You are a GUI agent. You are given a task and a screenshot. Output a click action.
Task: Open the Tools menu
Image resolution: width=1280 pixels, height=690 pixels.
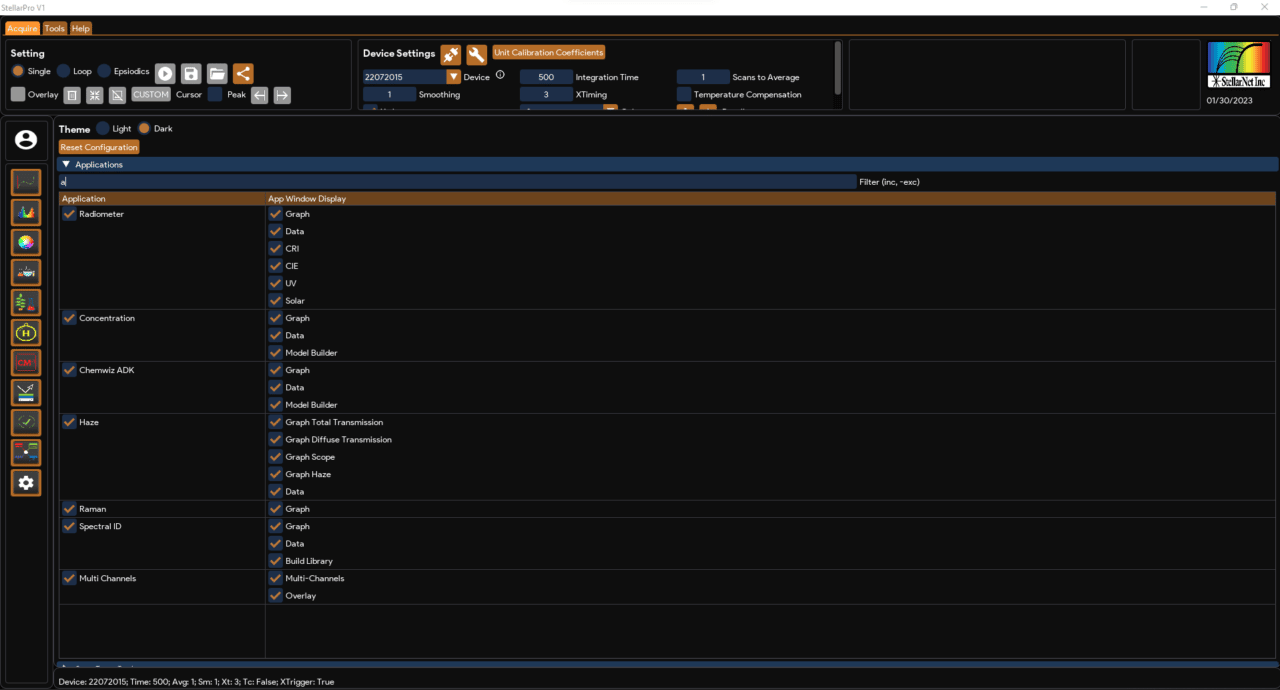pyautogui.click(x=54, y=28)
